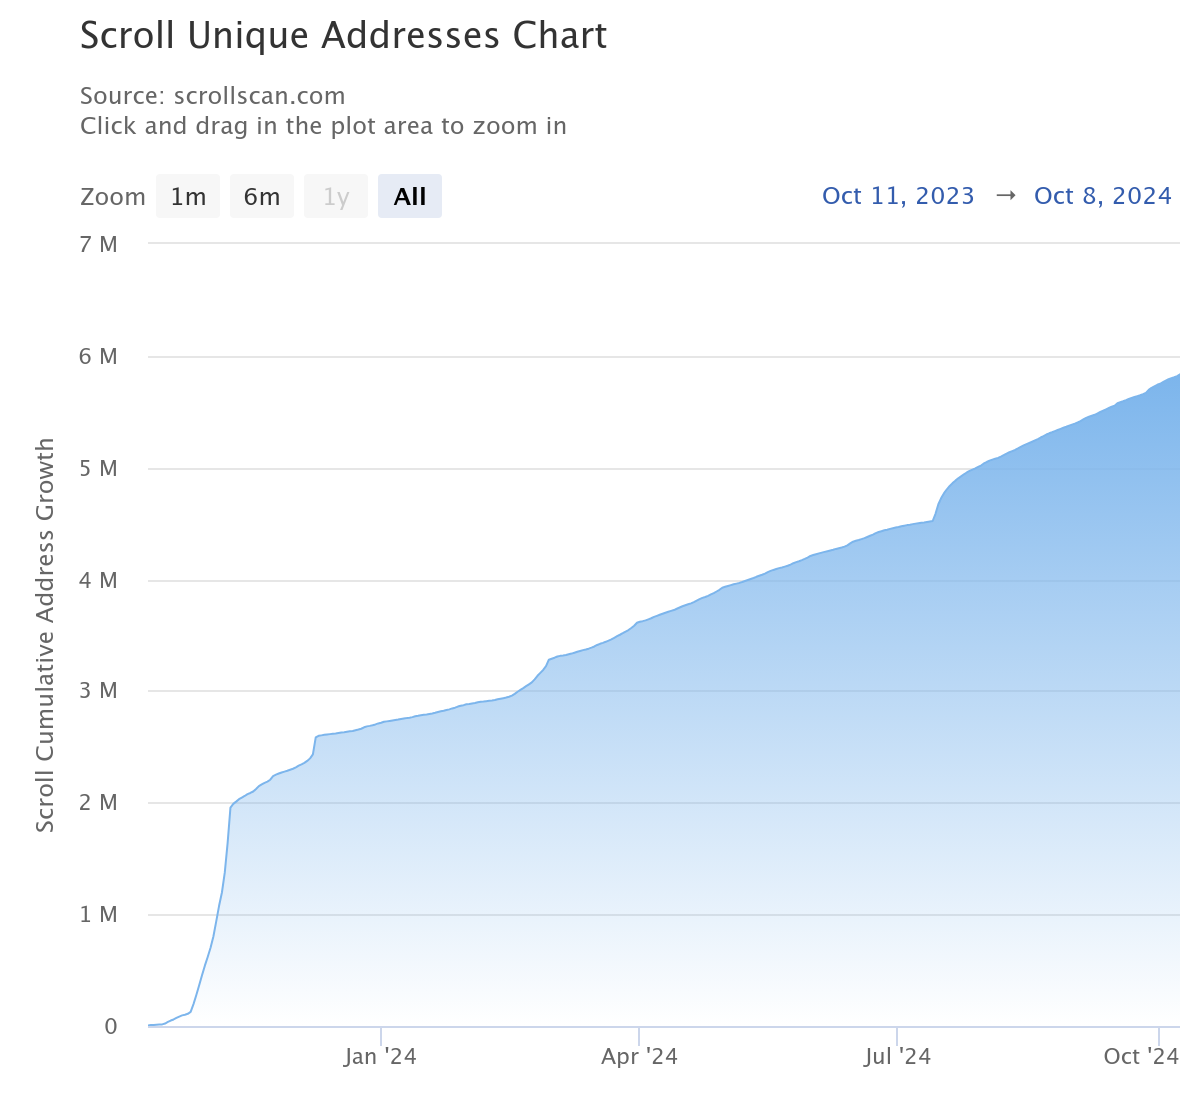Click the arrow between the date fields
Screen dimensions: 1200x1100
1005,196
